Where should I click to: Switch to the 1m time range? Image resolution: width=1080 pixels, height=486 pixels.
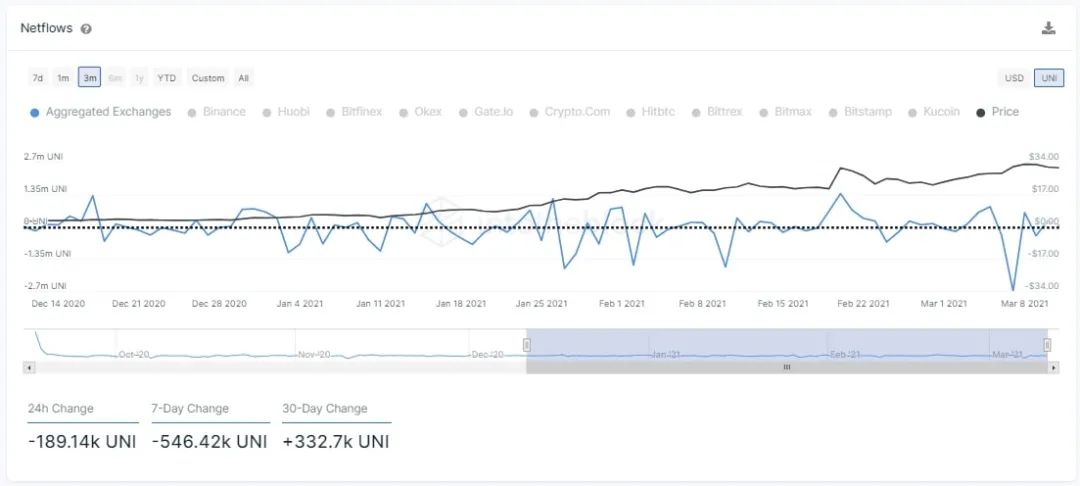(63, 78)
